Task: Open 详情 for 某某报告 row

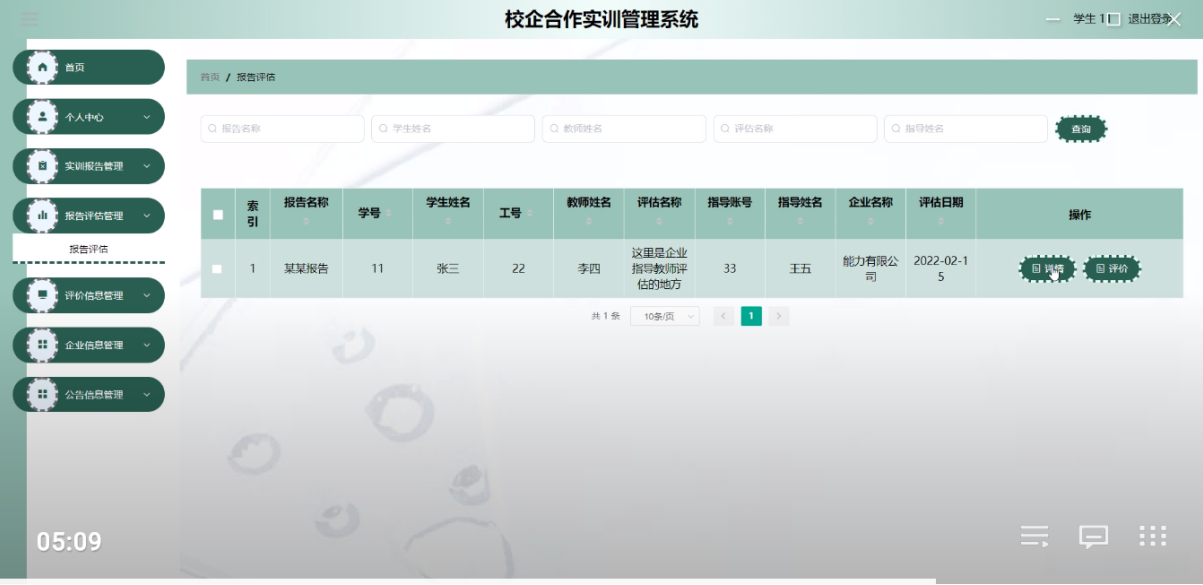Action: point(1047,268)
